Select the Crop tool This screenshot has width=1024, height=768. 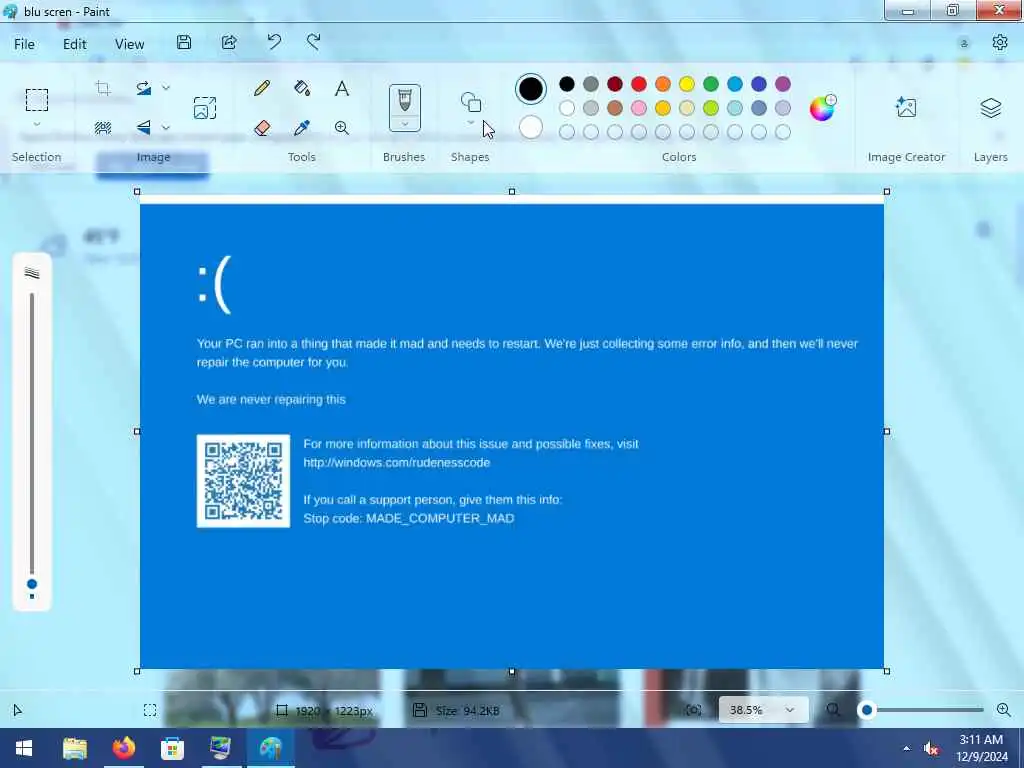103,88
